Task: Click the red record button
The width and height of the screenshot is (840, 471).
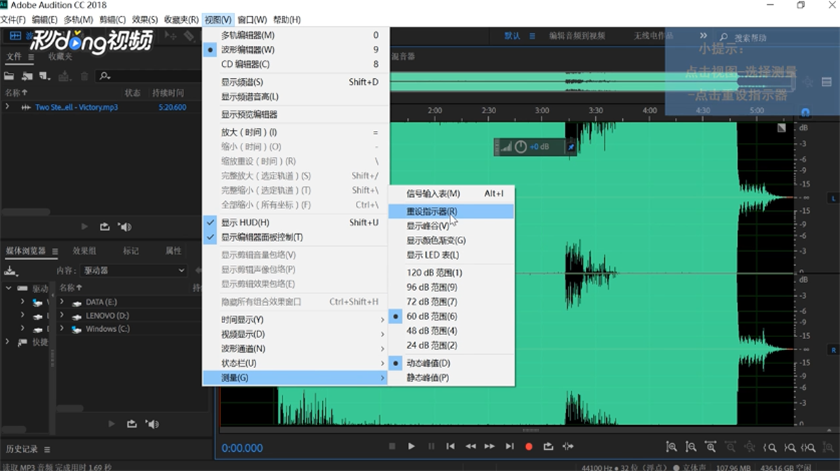Action: tap(529, 446)
